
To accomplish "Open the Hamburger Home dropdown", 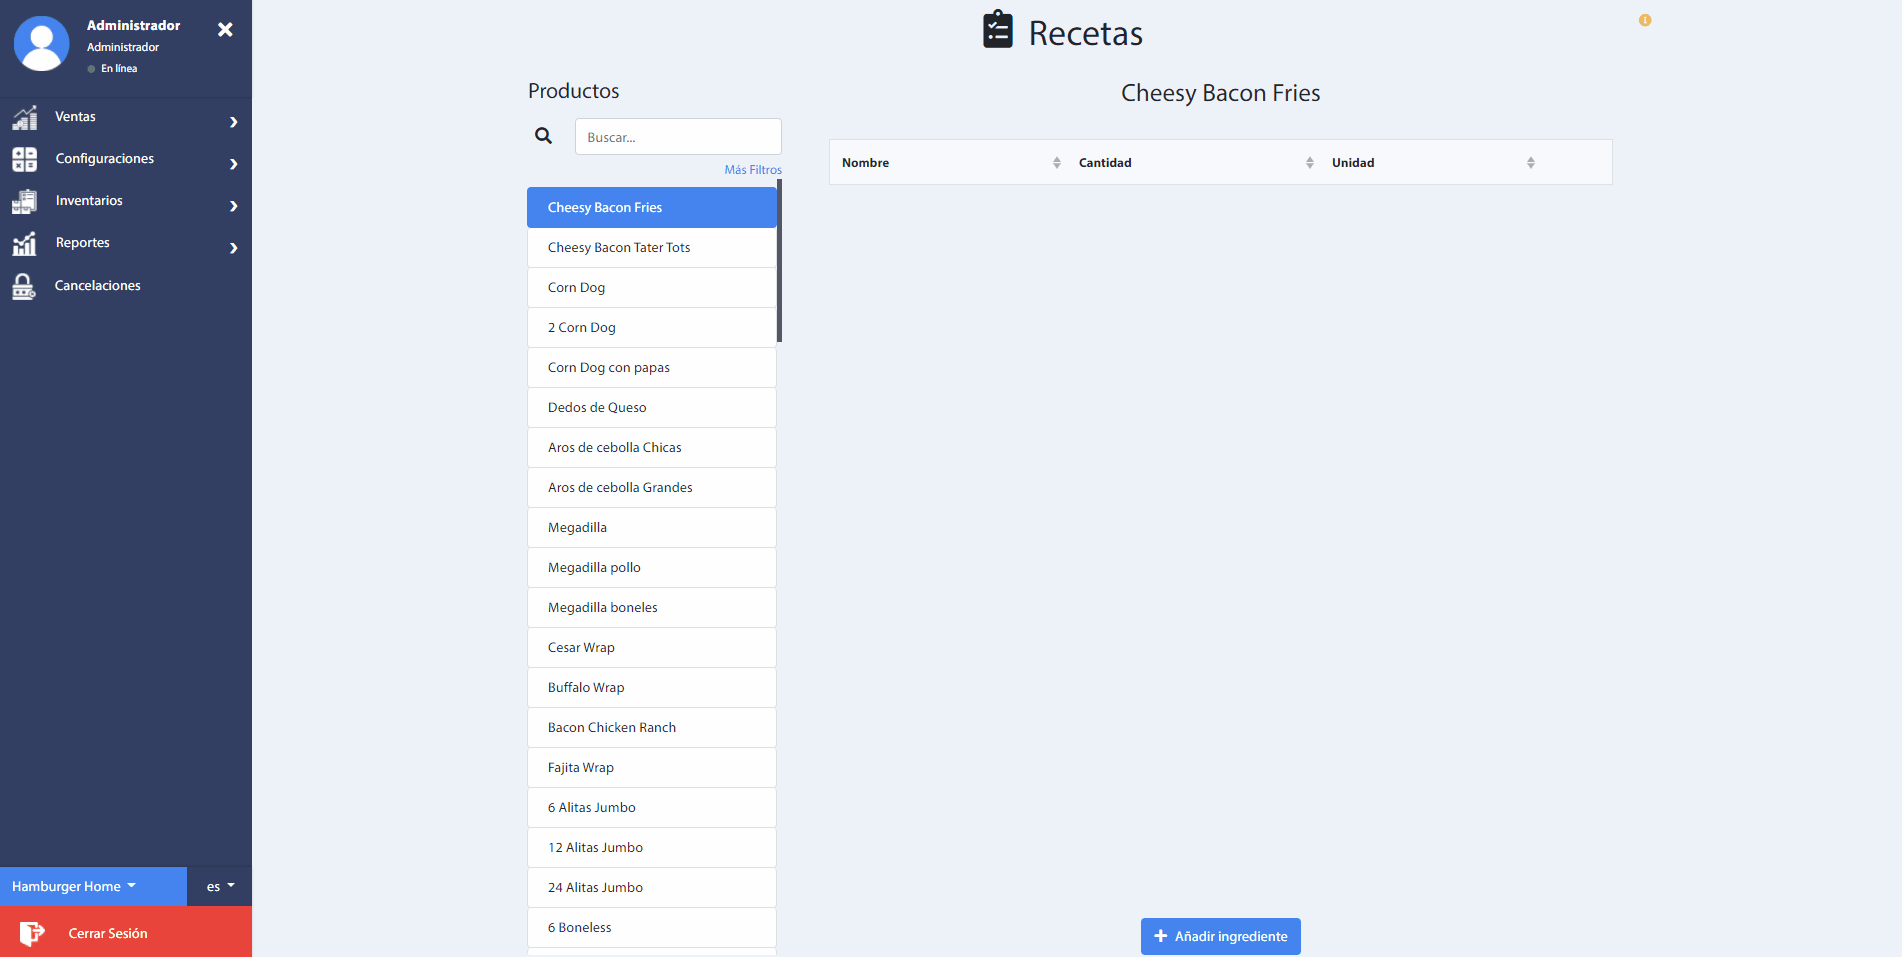I will coord(74,886).
